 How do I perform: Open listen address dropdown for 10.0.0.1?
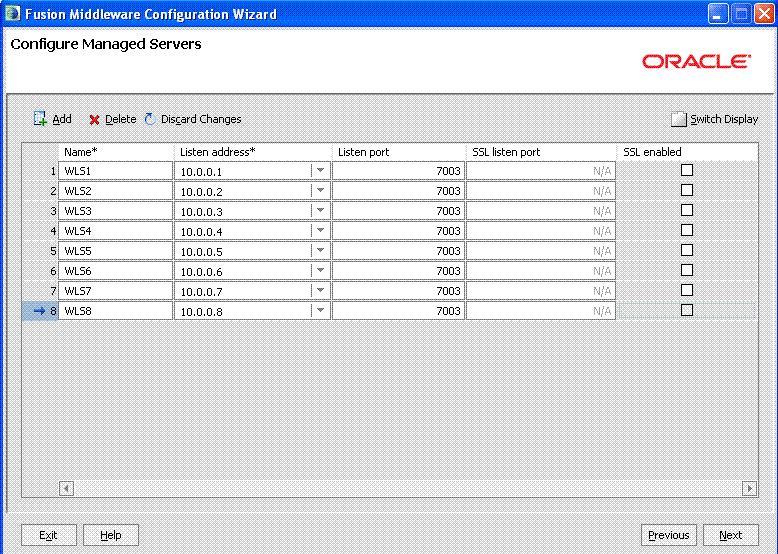click(x=321, y=171)
